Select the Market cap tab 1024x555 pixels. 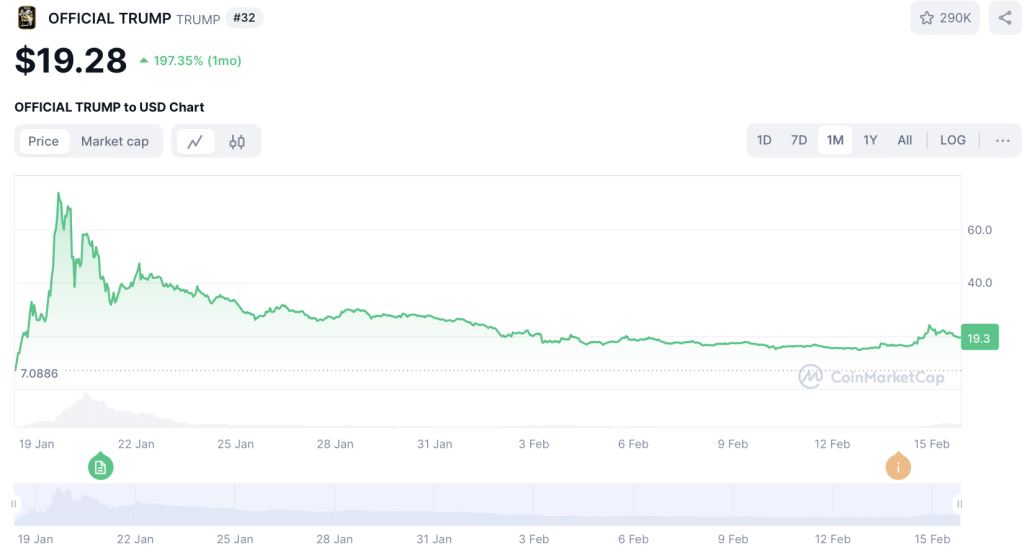[115, 141]
